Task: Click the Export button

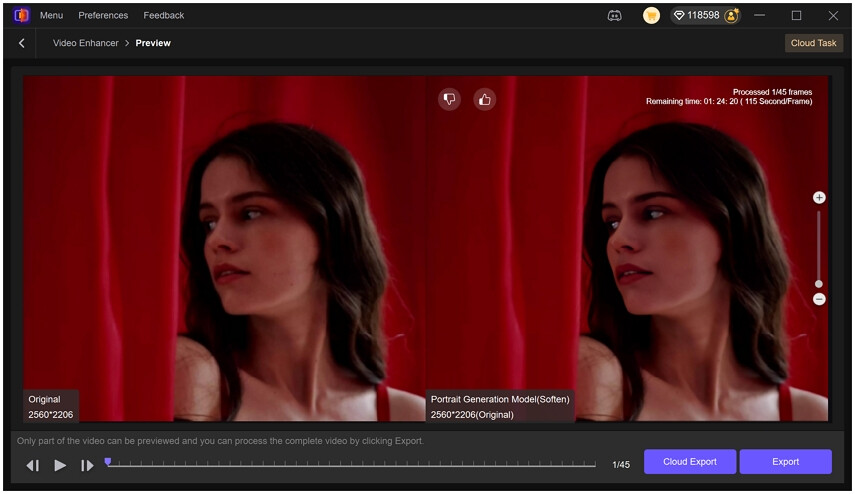Action: (x=785, y=462)
